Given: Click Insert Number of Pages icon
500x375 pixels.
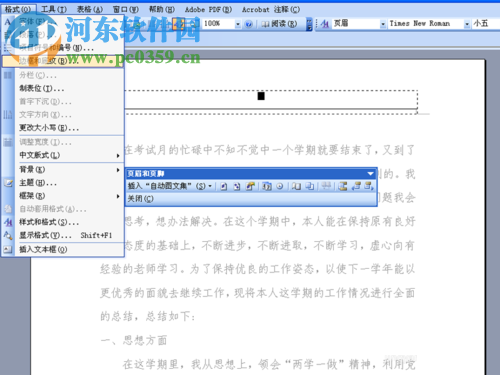Looking at the screenshot, I should (x=237, y=186).
